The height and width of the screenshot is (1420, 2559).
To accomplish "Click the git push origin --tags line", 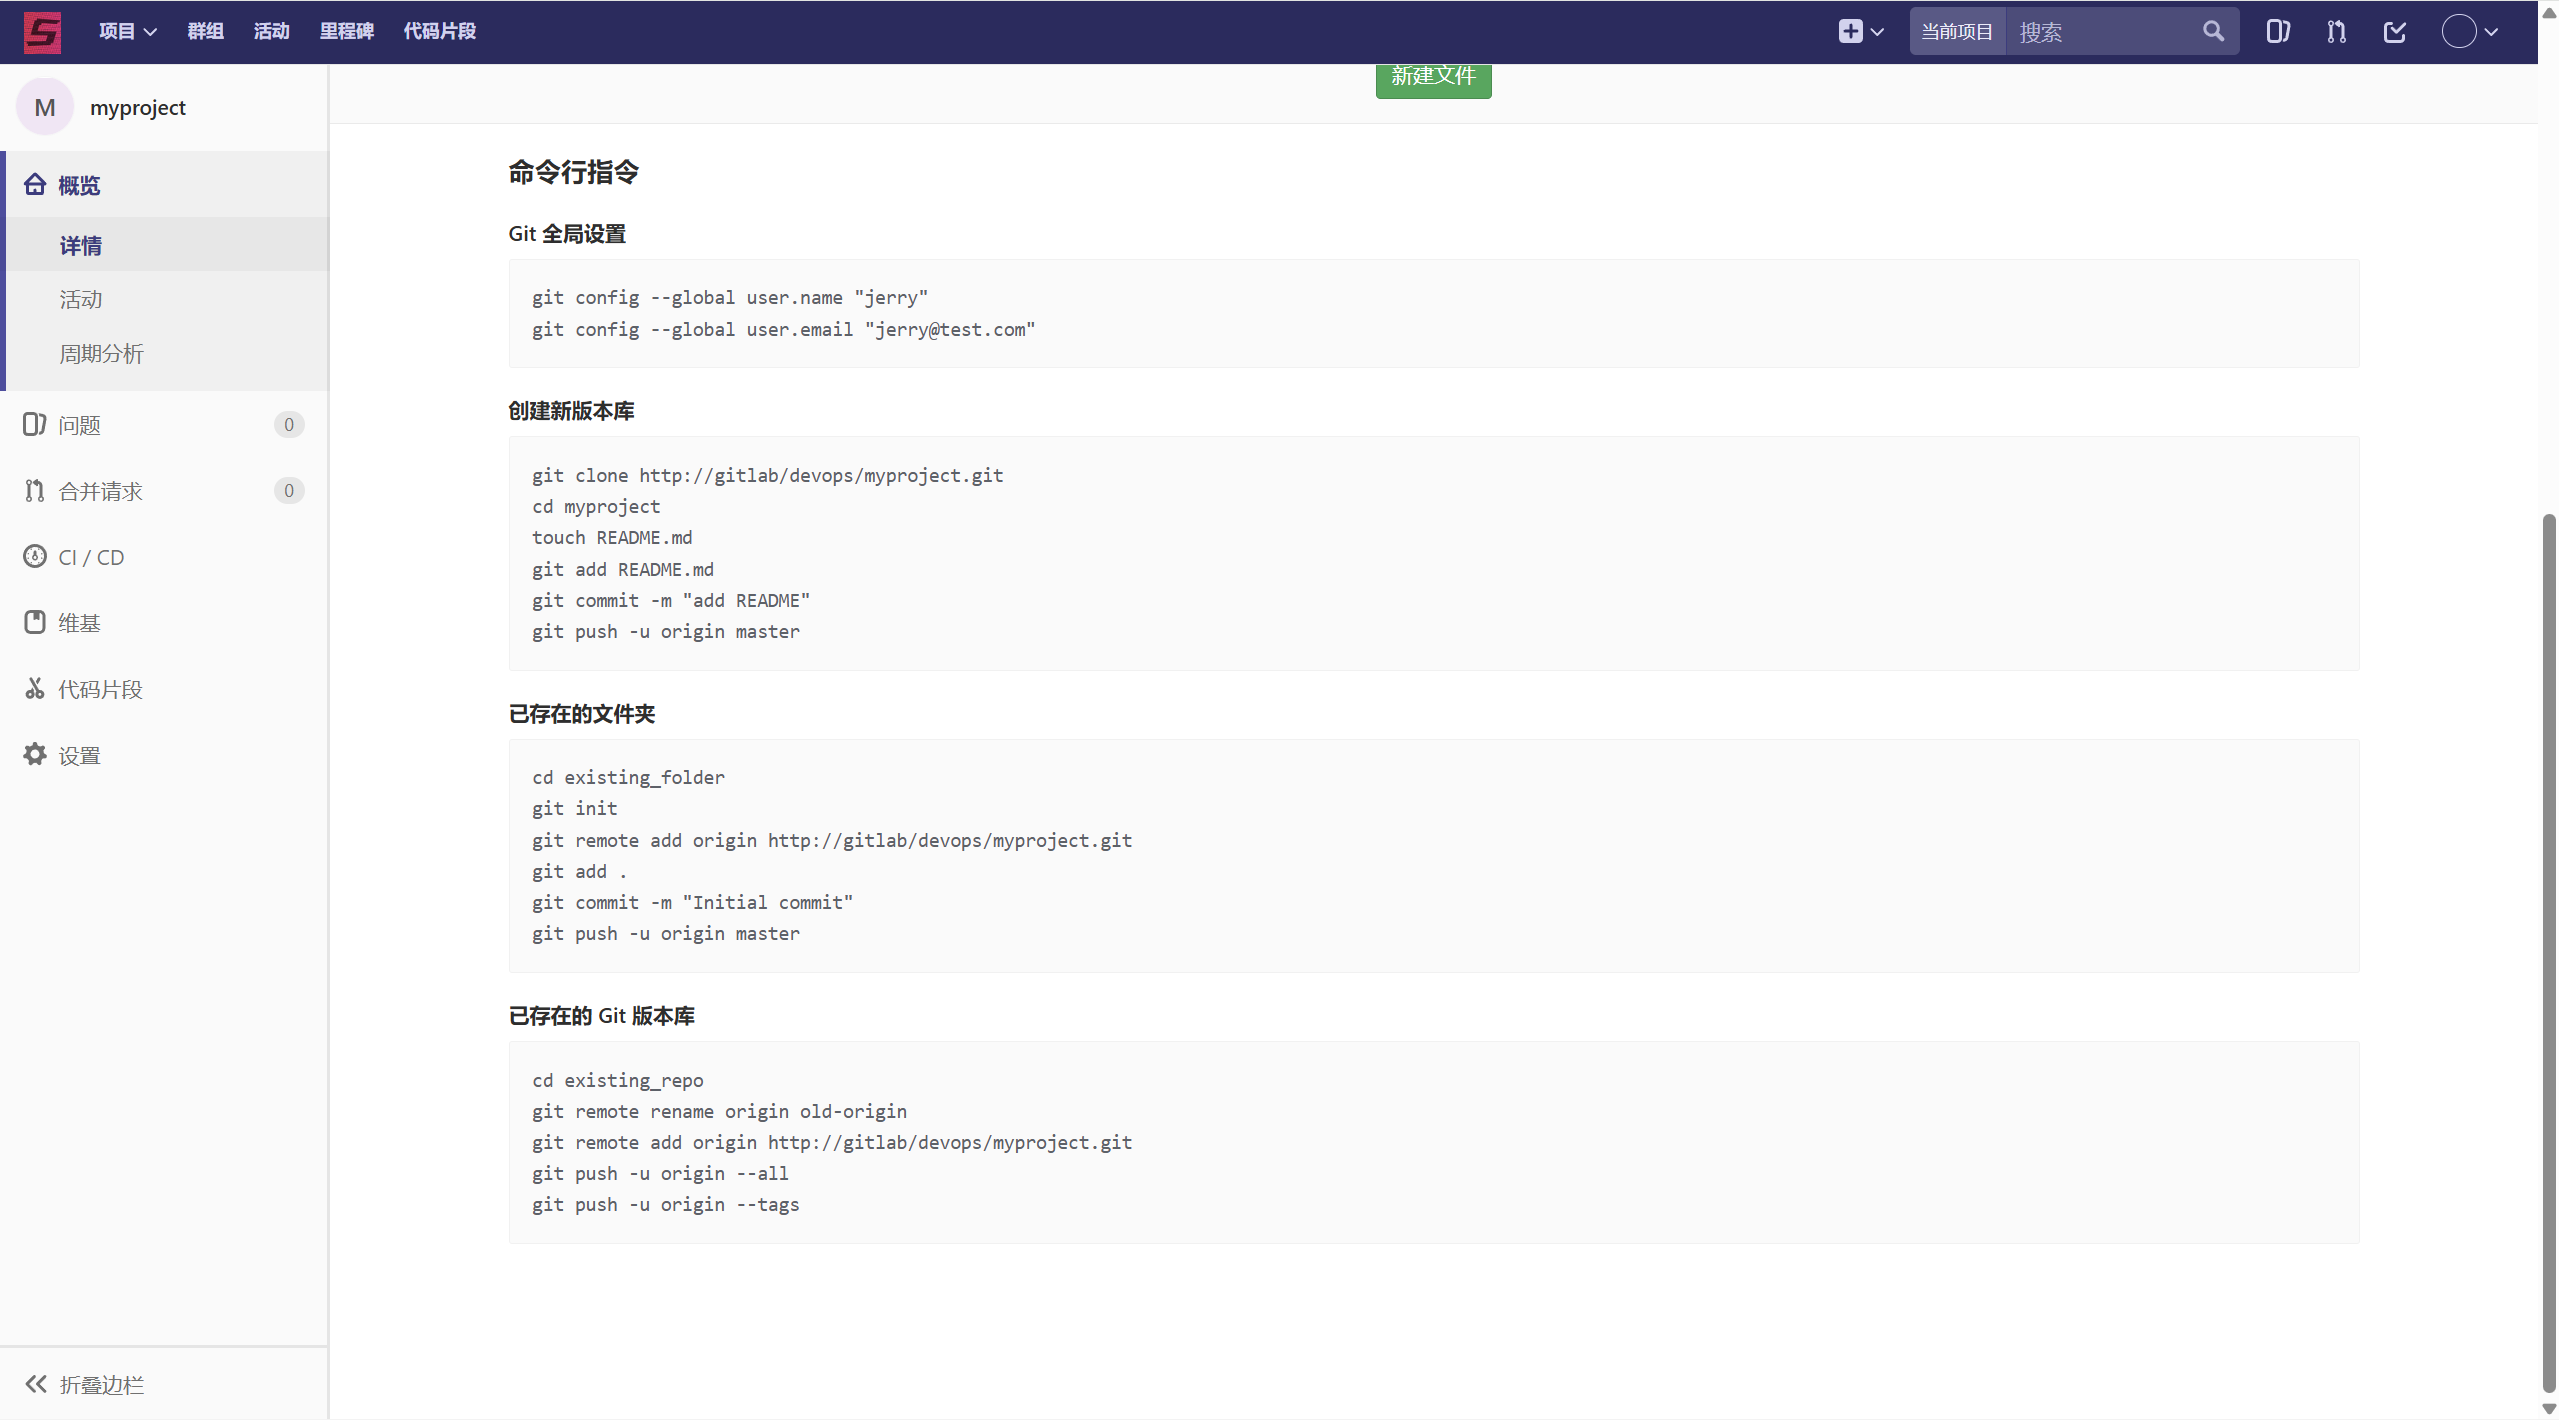I will pyautogui.click(x=666, y=1204).
